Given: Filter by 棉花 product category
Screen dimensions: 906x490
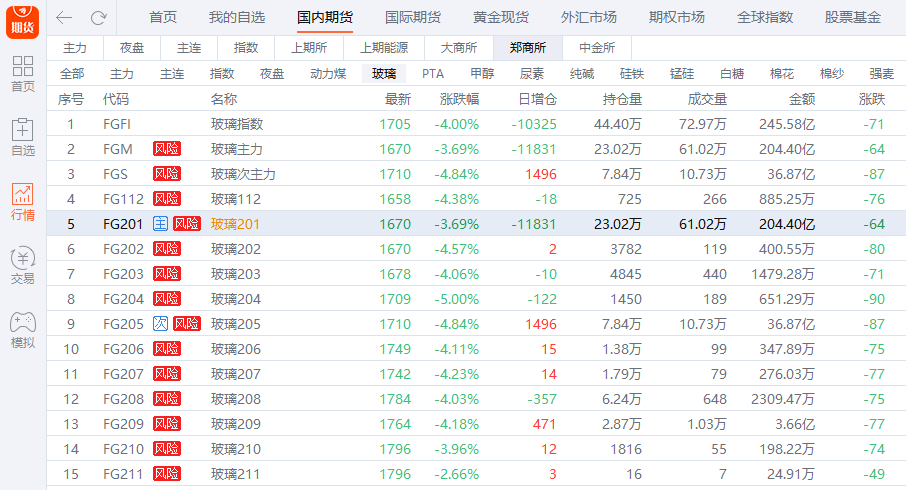Looking at the screenshot, I should [x=782, y=74].
